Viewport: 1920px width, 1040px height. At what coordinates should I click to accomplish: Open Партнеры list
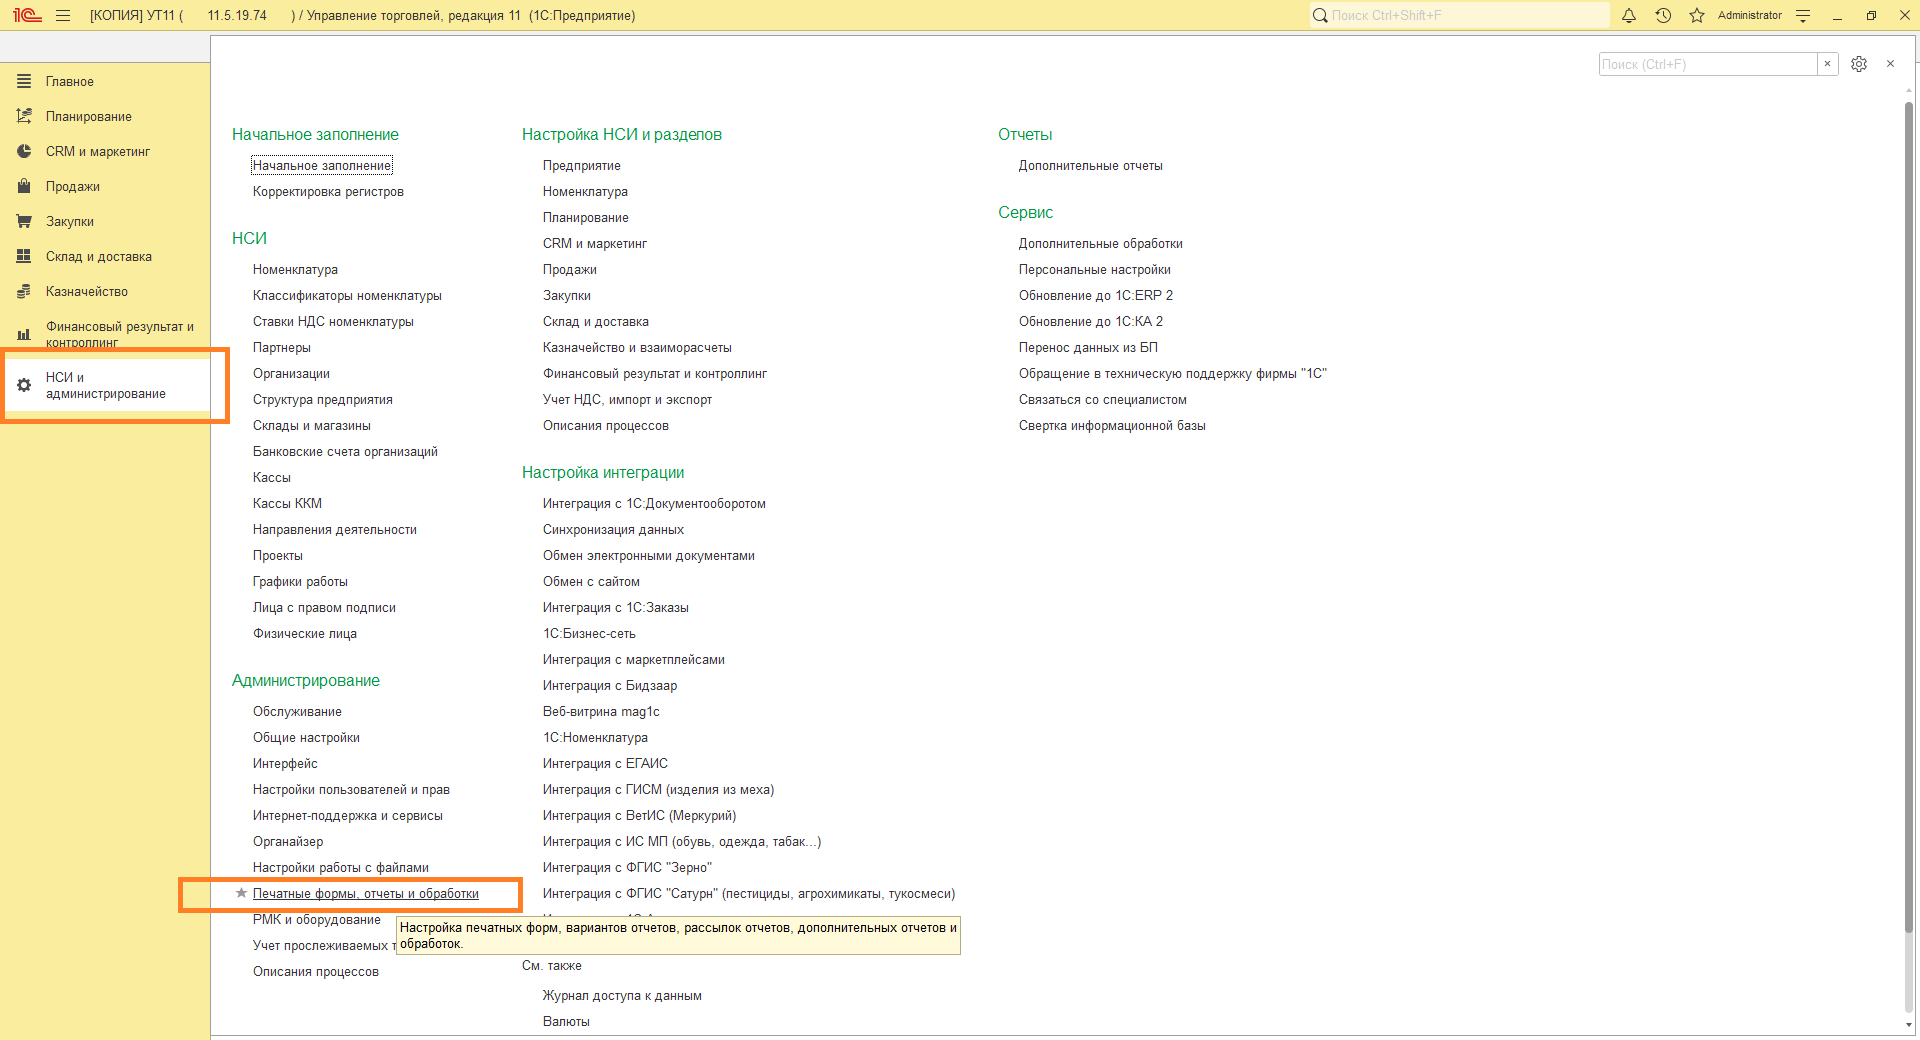click(282, 347)
